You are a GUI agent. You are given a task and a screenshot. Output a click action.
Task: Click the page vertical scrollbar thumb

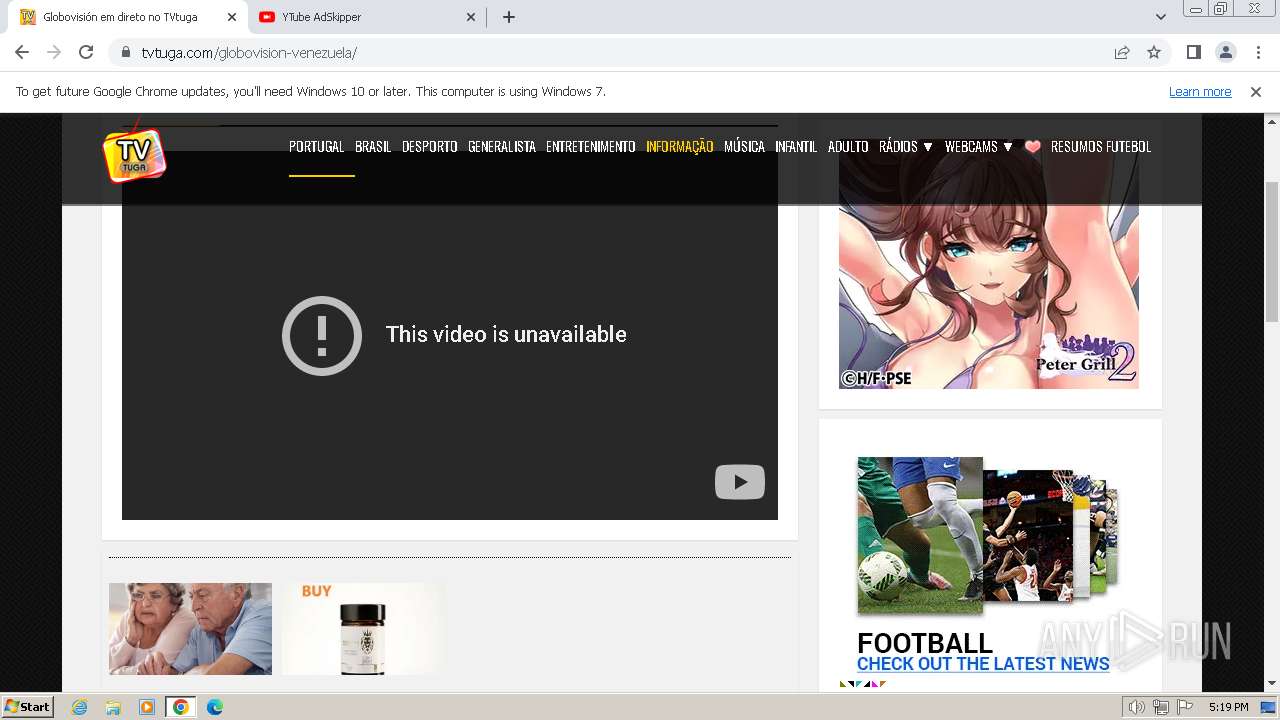(x=1272, y=252)
